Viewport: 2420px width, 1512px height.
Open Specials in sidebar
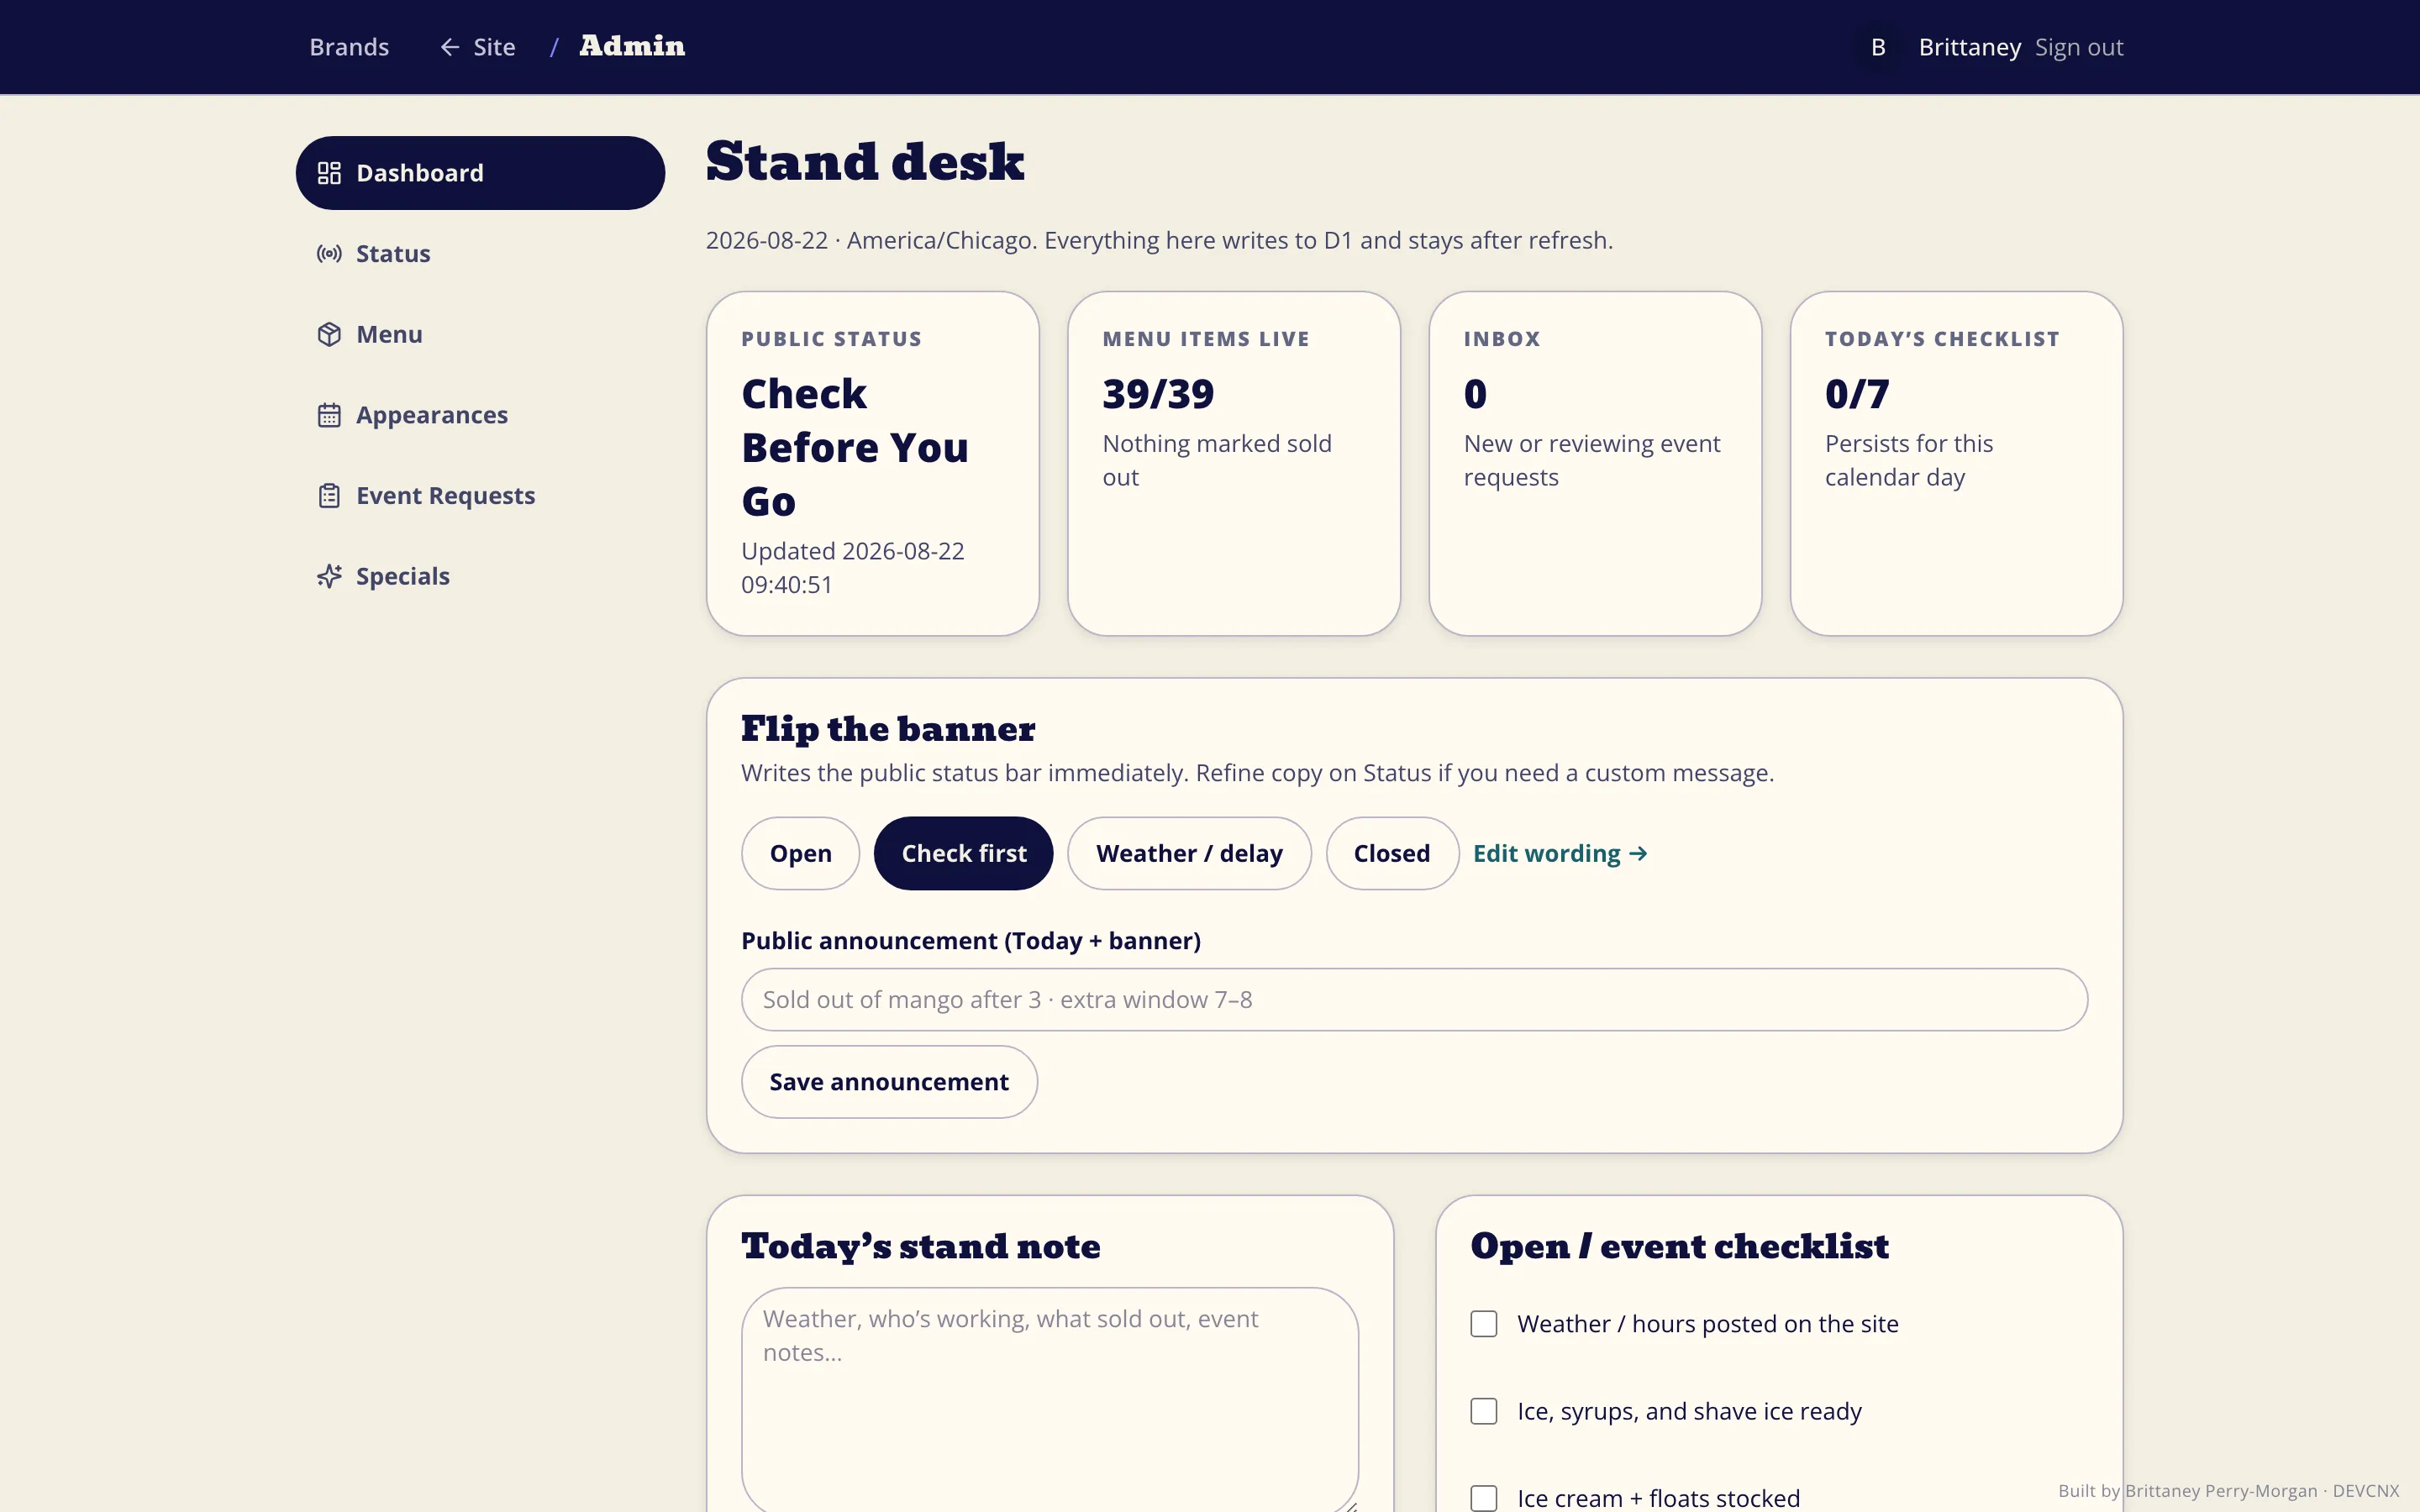480,576
